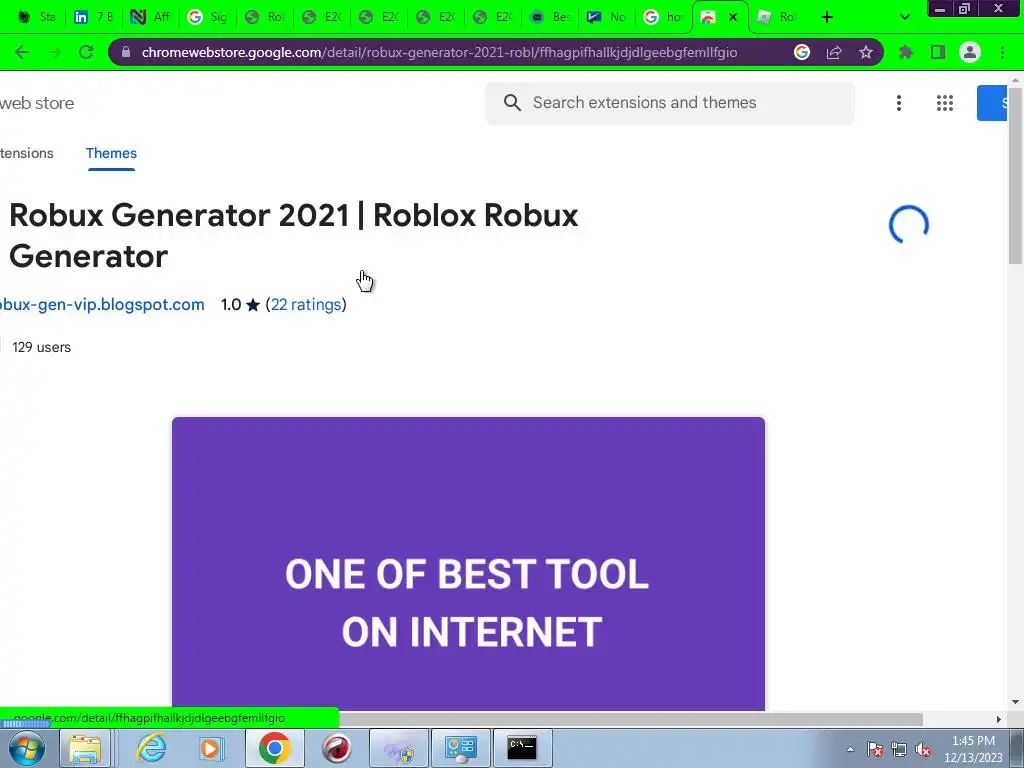Image resolution: width=1024 pixels, height=768 pixels.
Task: Show hidden system tray icons
Action: coord(850,749)
